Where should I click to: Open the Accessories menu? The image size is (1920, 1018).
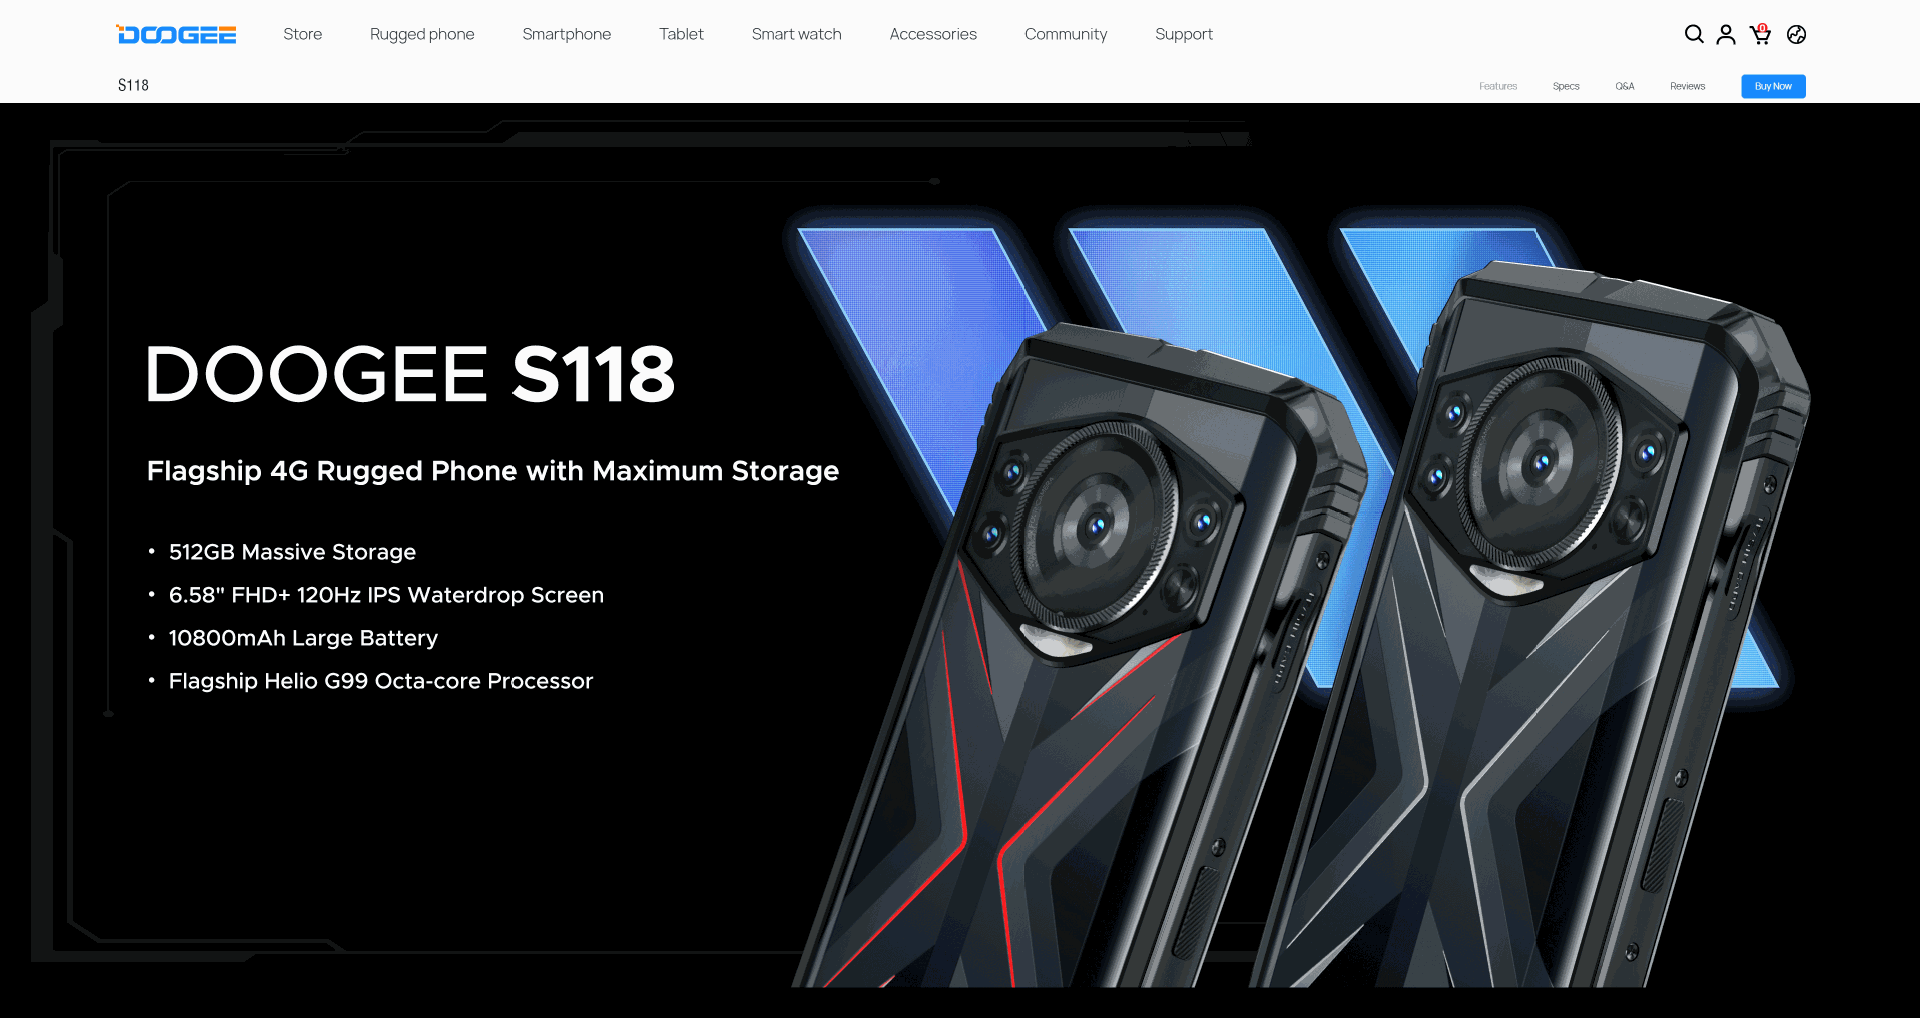[933, 34]
